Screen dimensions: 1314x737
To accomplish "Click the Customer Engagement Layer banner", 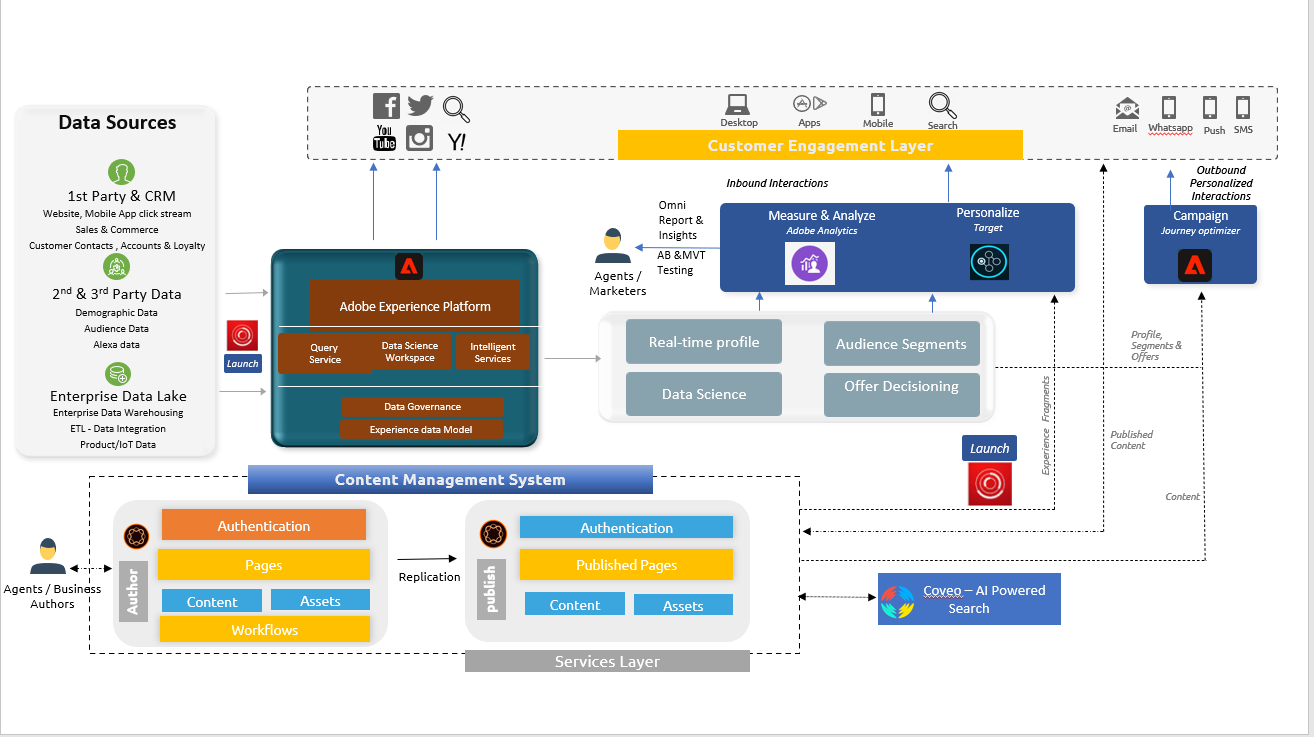I will (820, 146).
